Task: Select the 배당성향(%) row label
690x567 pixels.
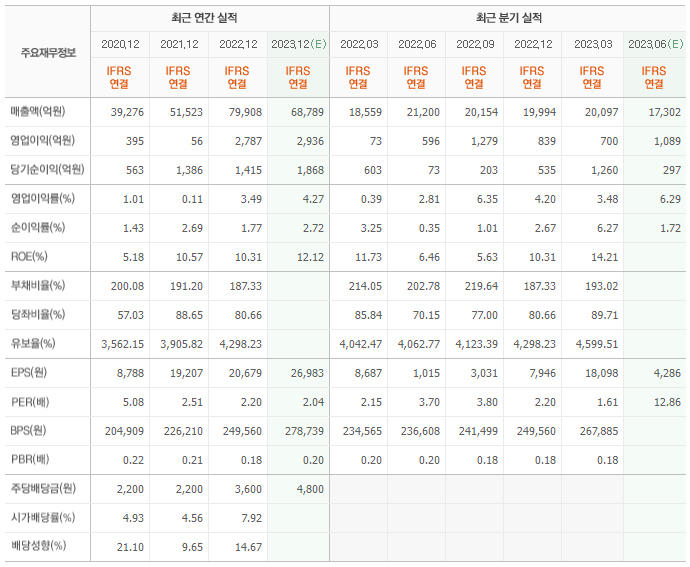Action: [38, 546]
